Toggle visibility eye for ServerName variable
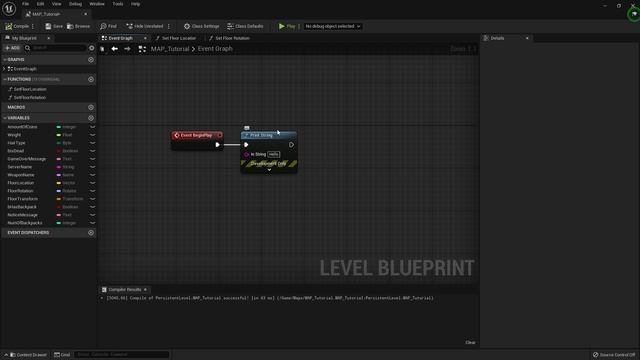The image size is (640, 360). [x=92, y=167]
